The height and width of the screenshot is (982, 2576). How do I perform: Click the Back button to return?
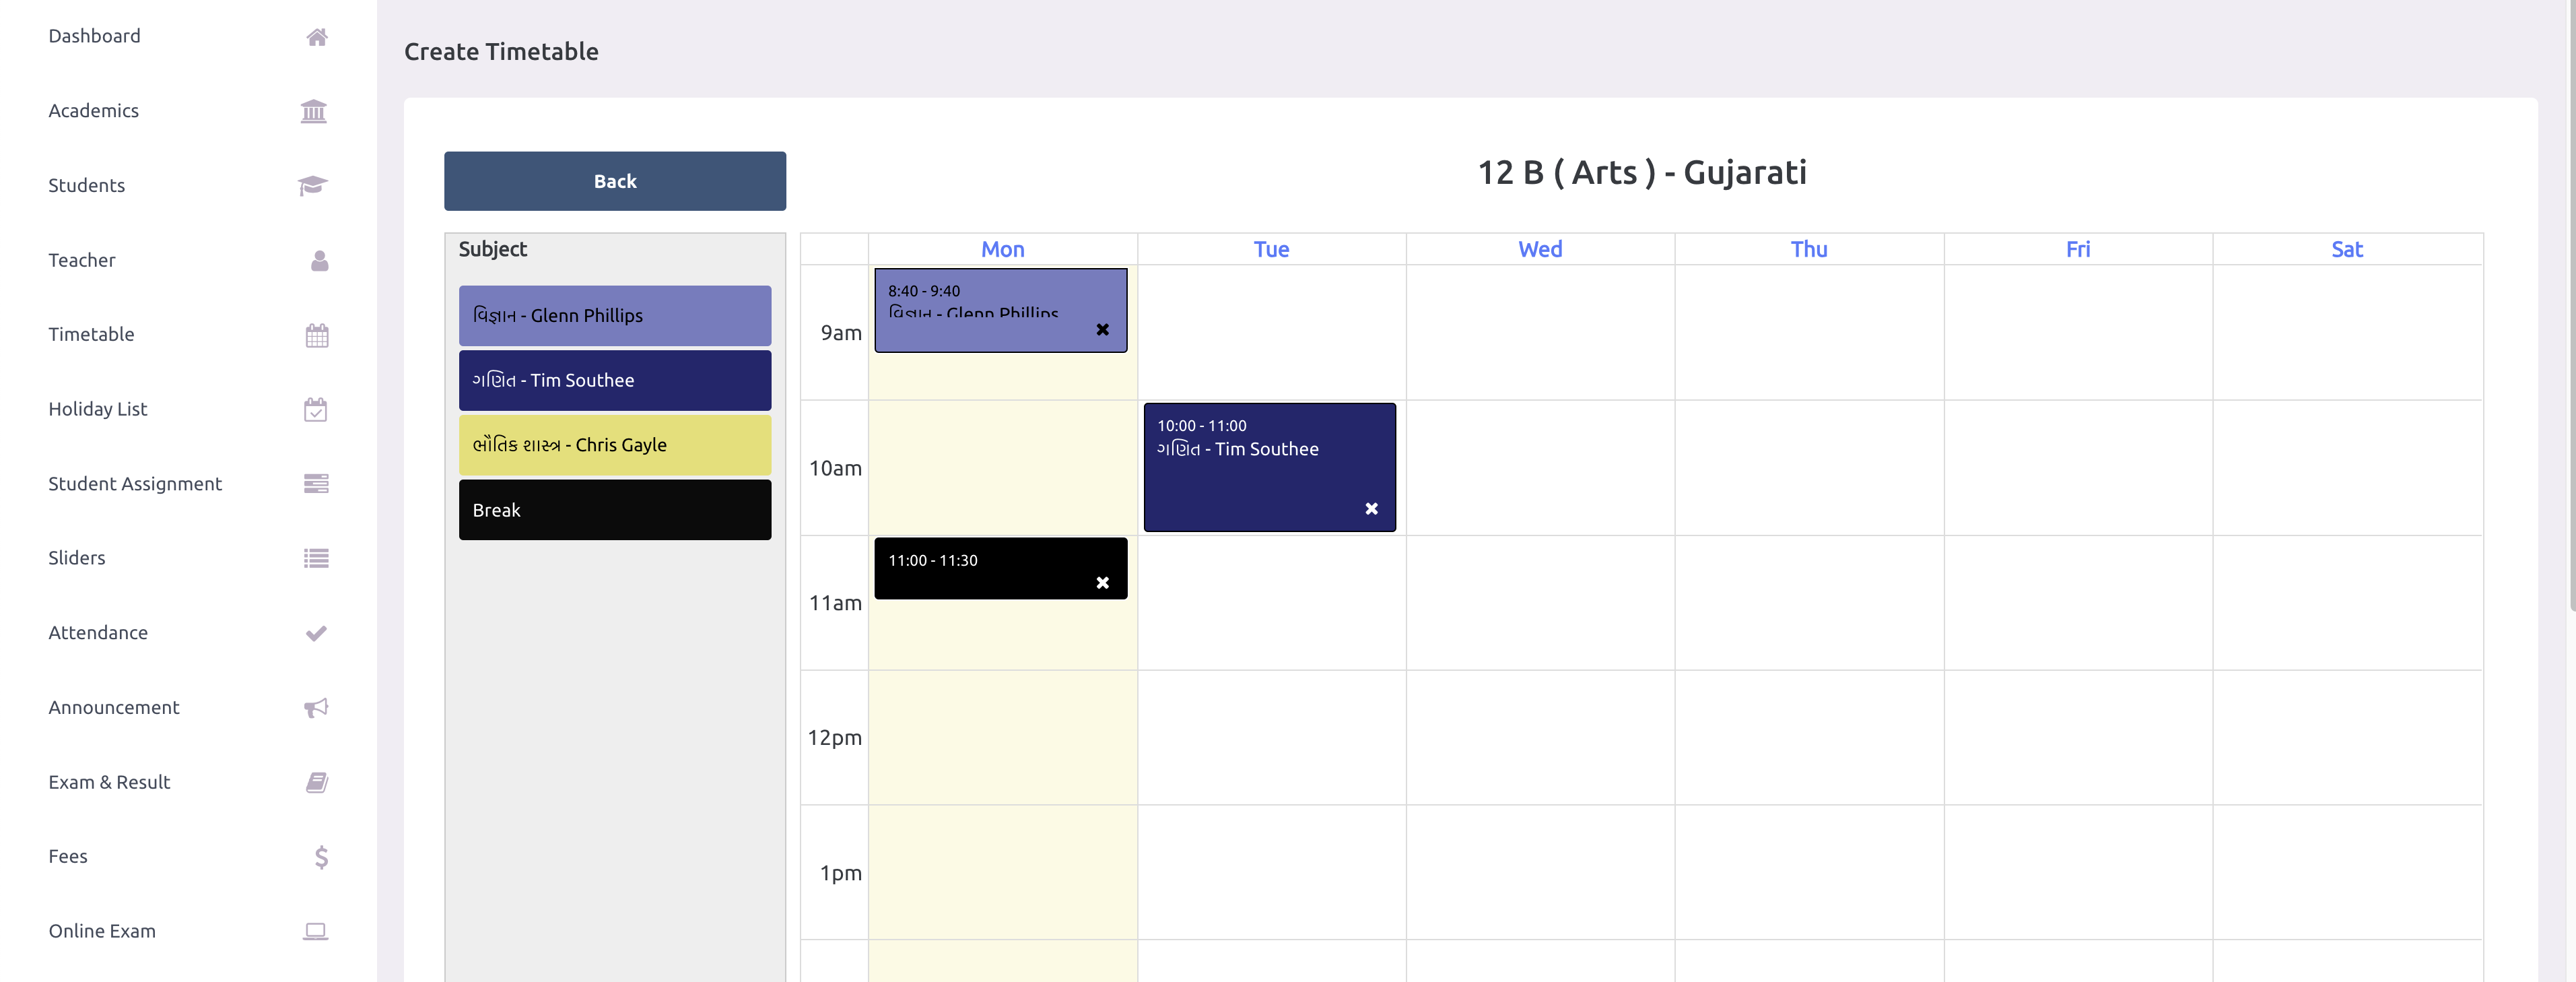tap(615, 179)
